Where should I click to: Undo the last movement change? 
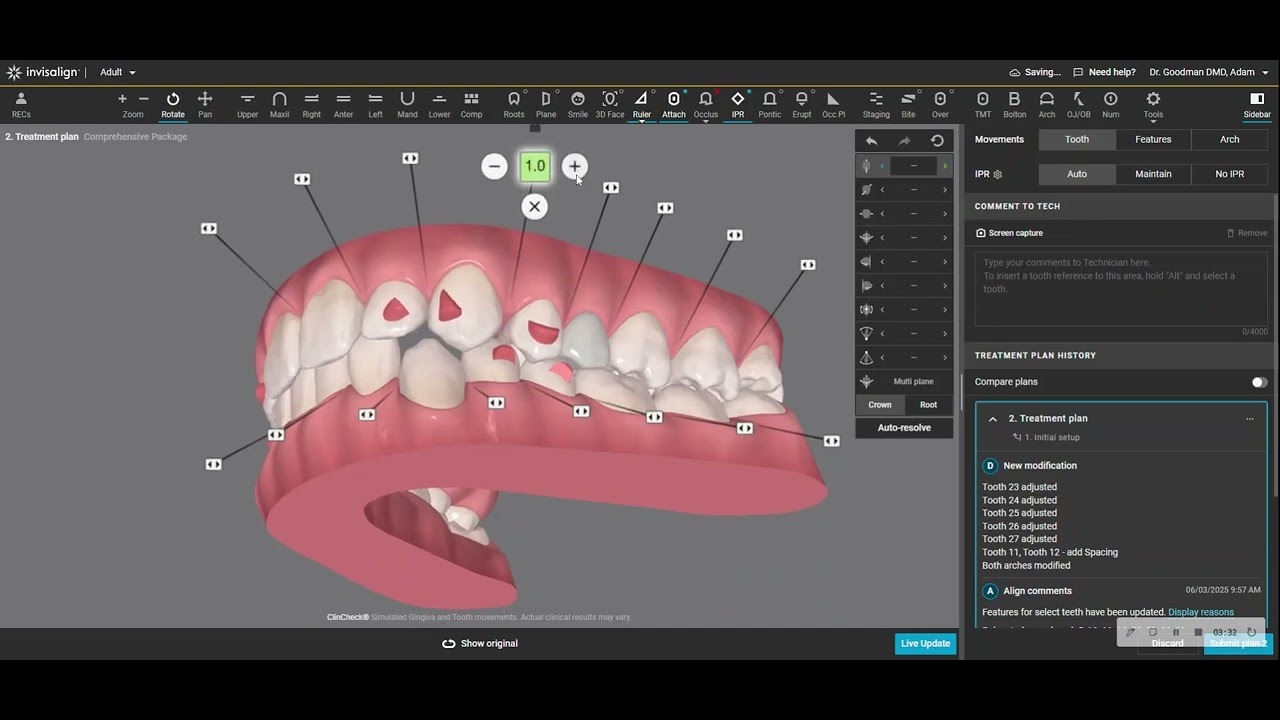(872, 141)
